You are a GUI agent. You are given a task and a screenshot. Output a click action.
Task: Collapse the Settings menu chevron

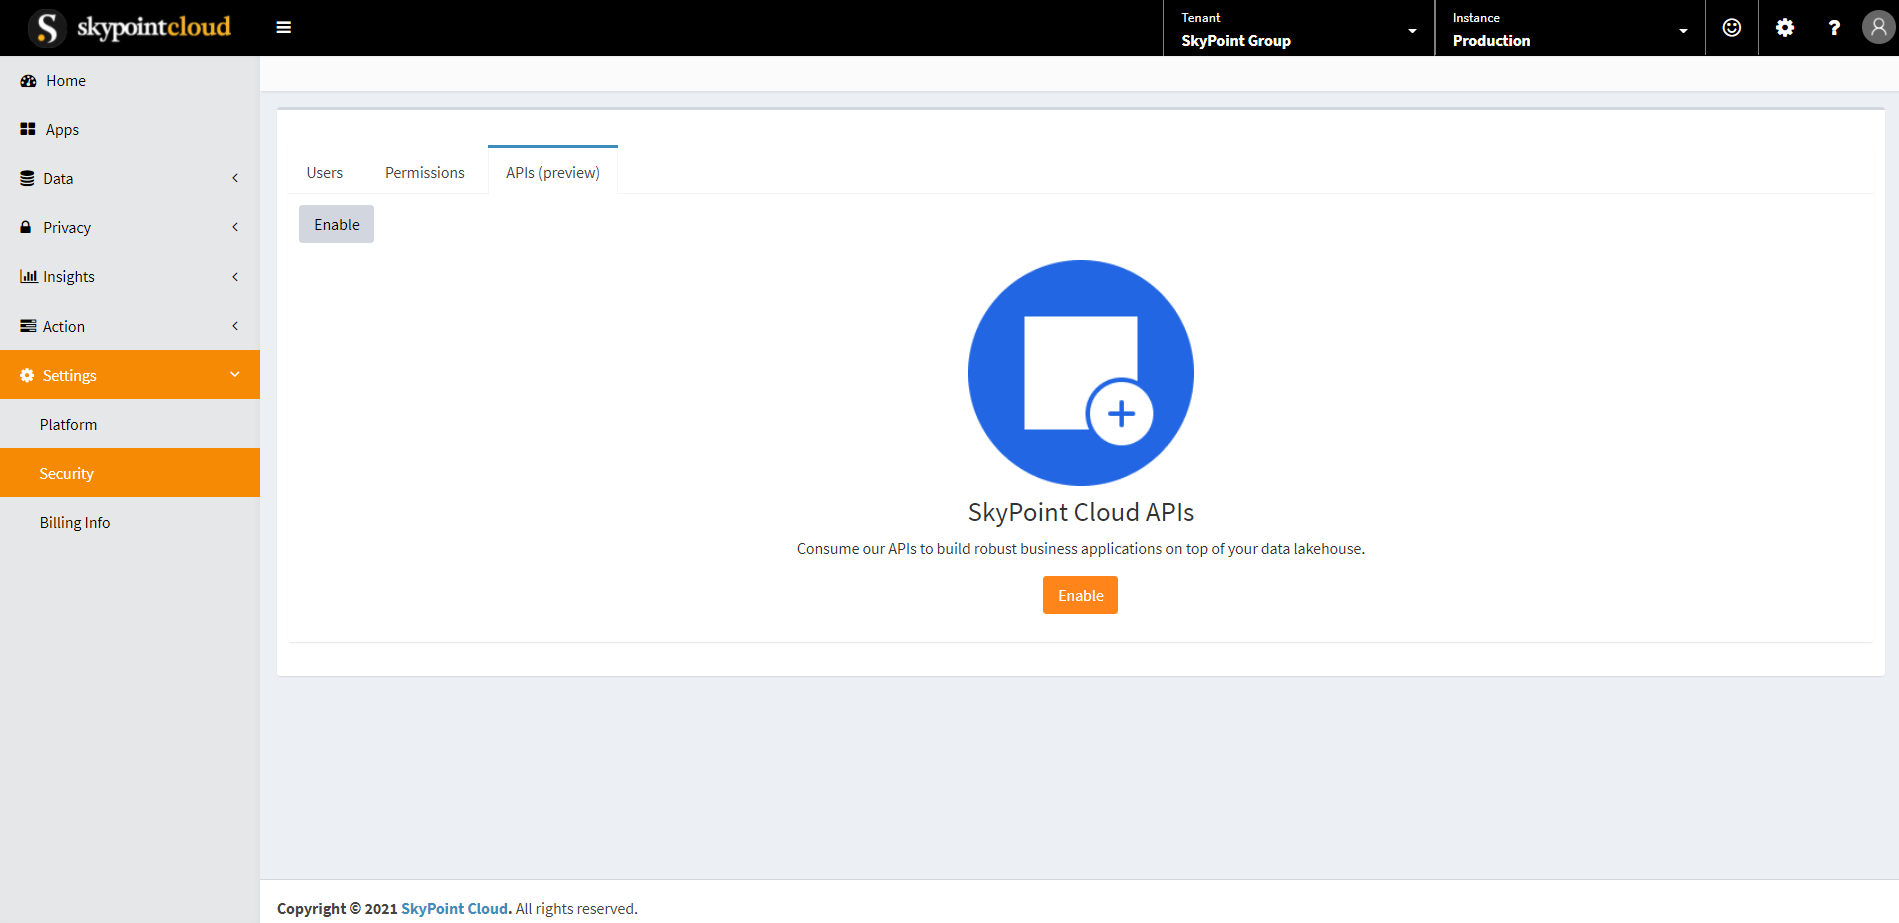point(235,374)
